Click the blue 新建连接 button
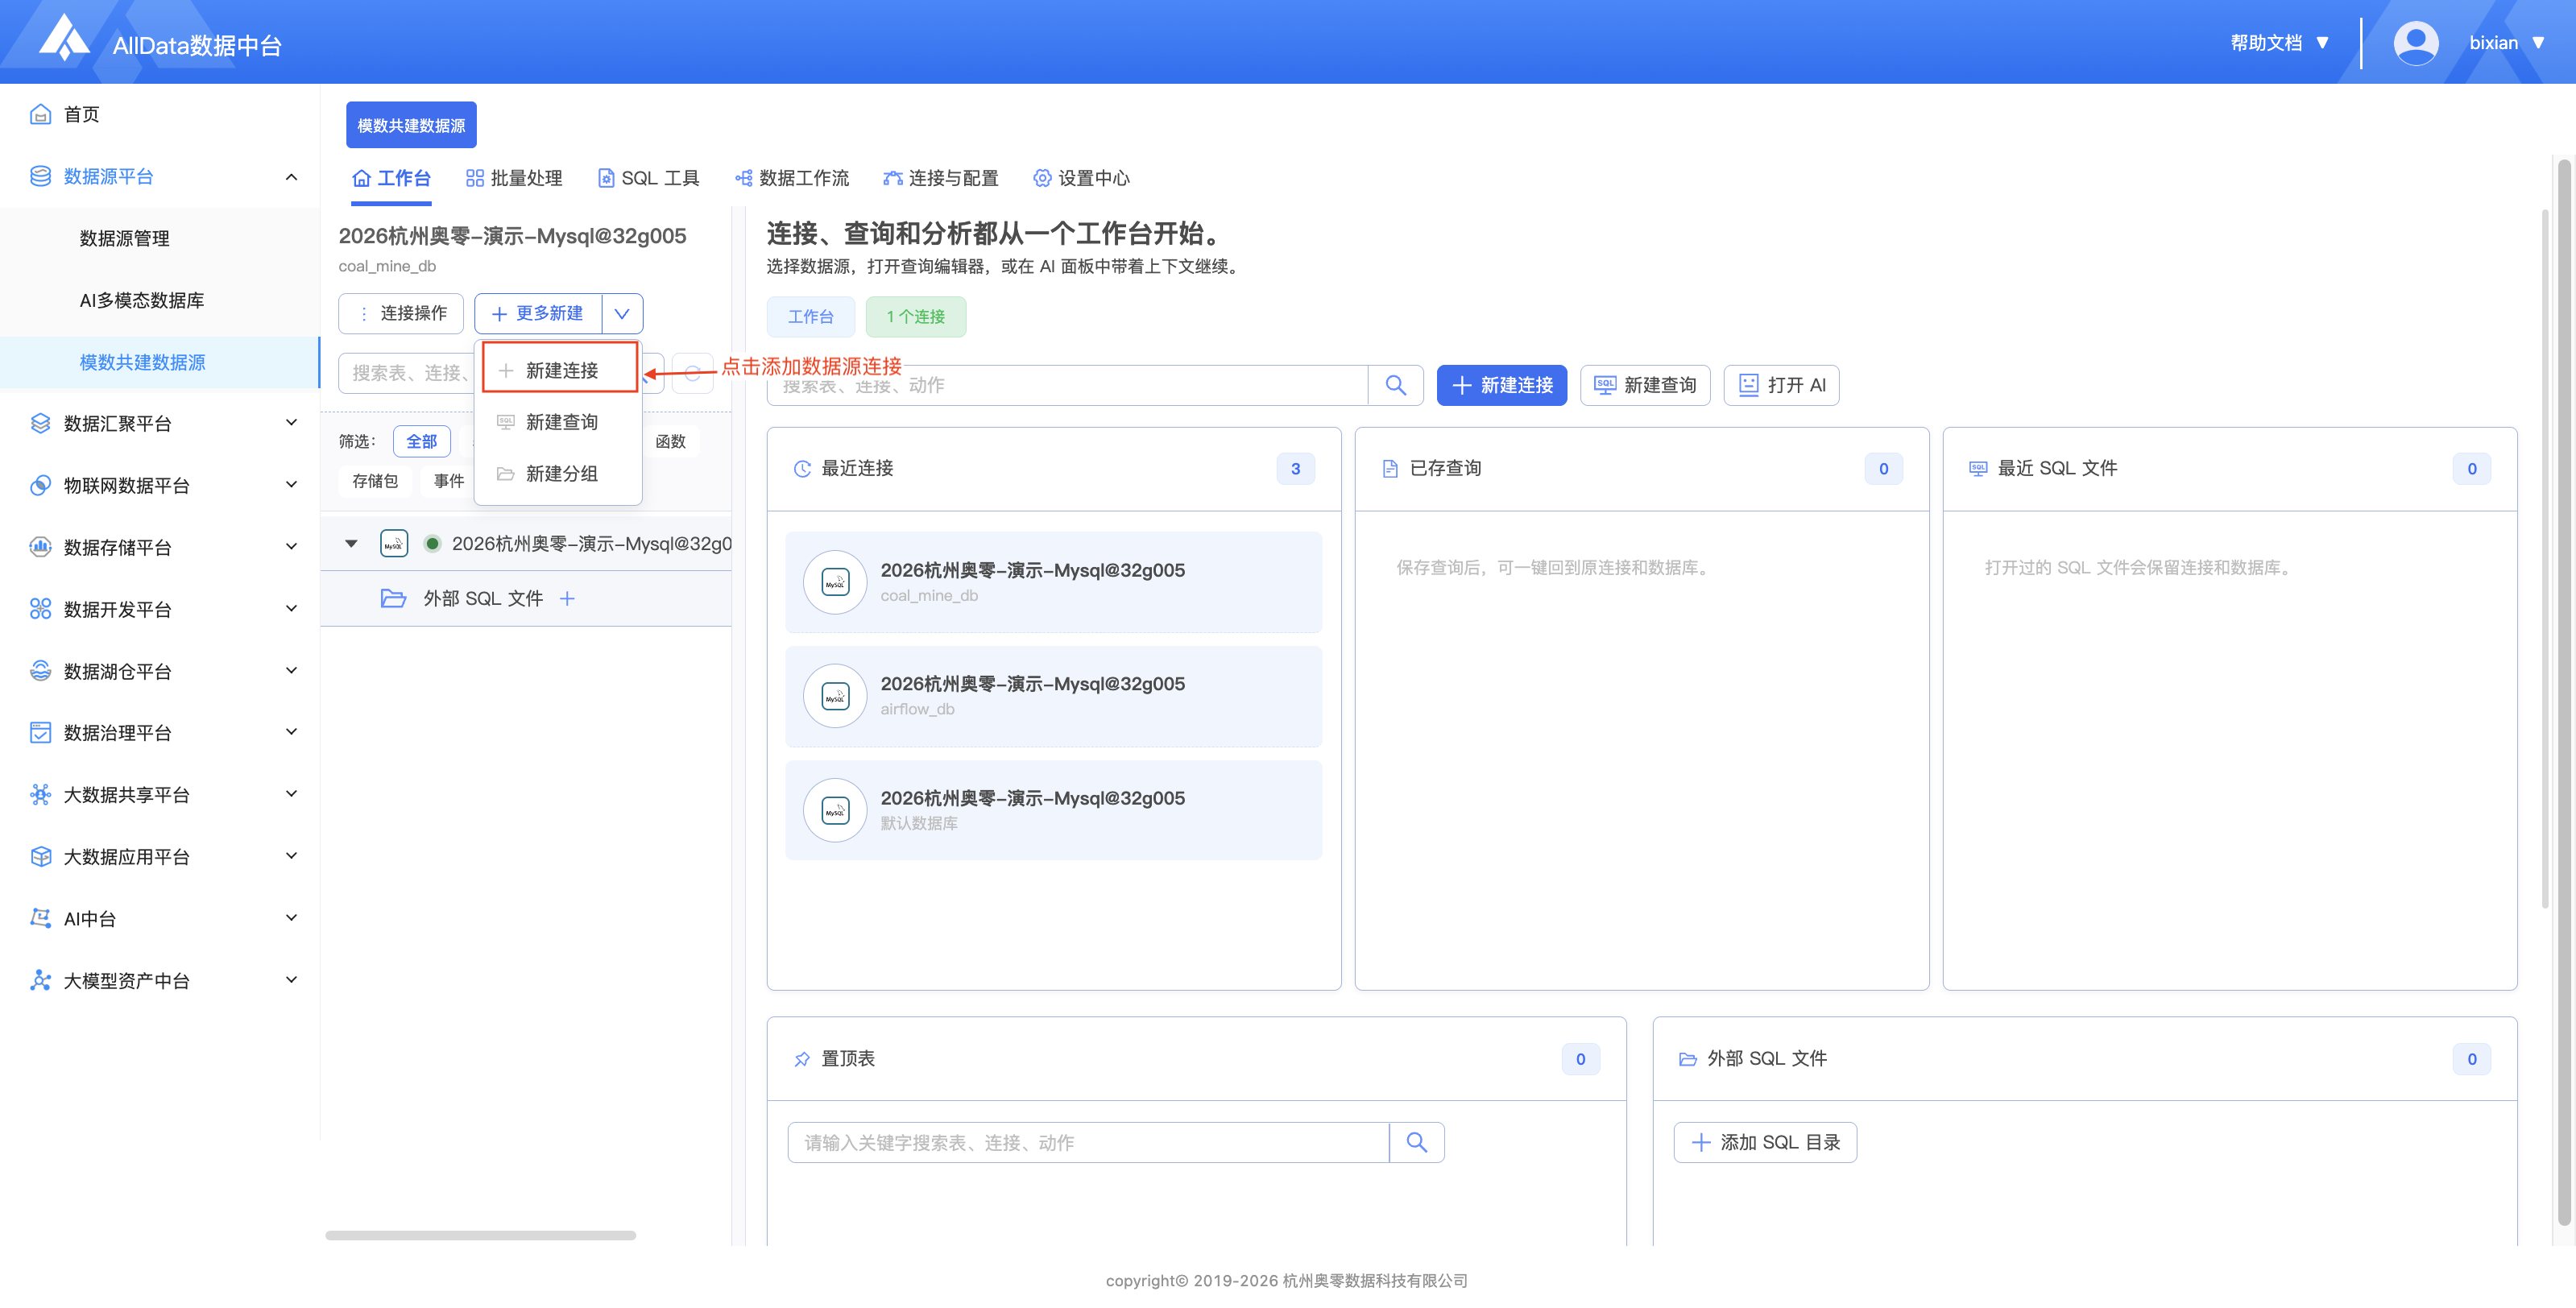The width and height of the screenshot is (2576, 1308). coord(1501,385)
